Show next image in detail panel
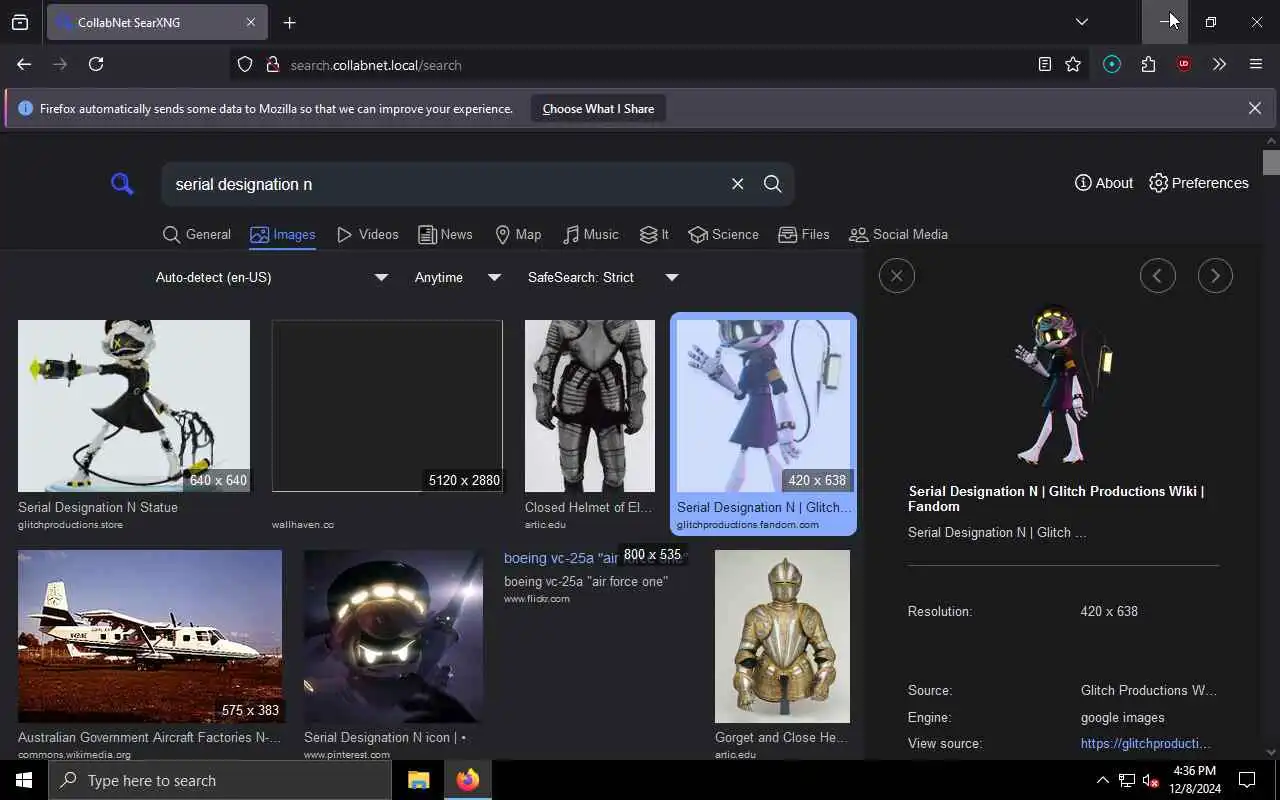Viewport: 1280px width, 800px height. pyautogui.click(x=1215, y=276)
